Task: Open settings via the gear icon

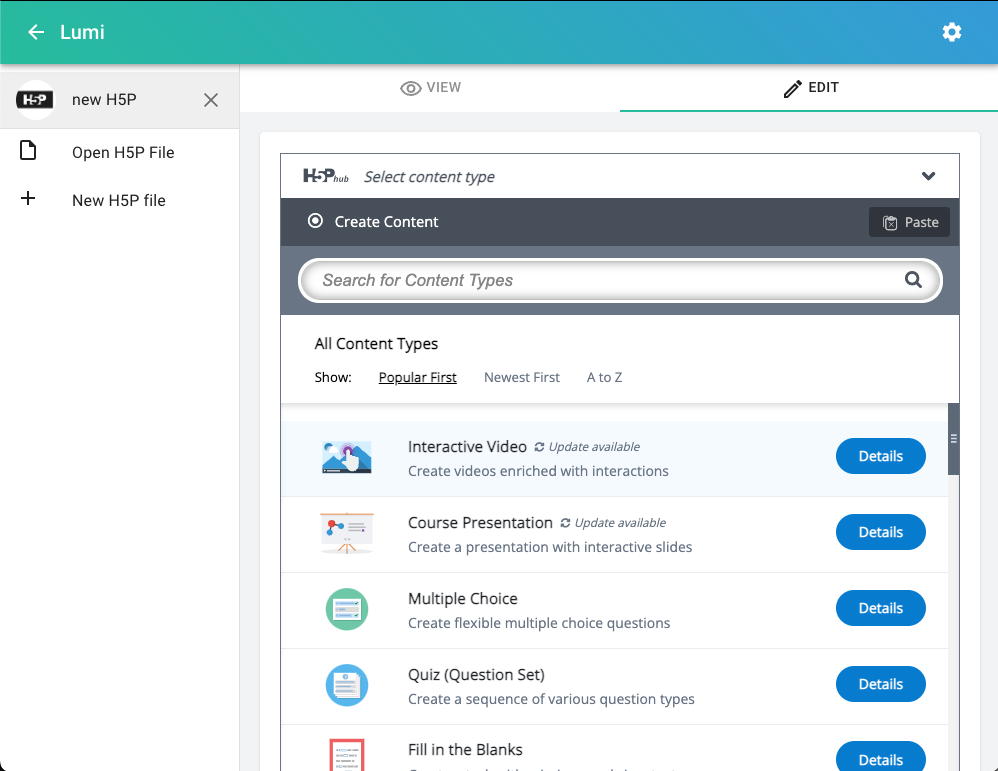Action: (951, 31)
